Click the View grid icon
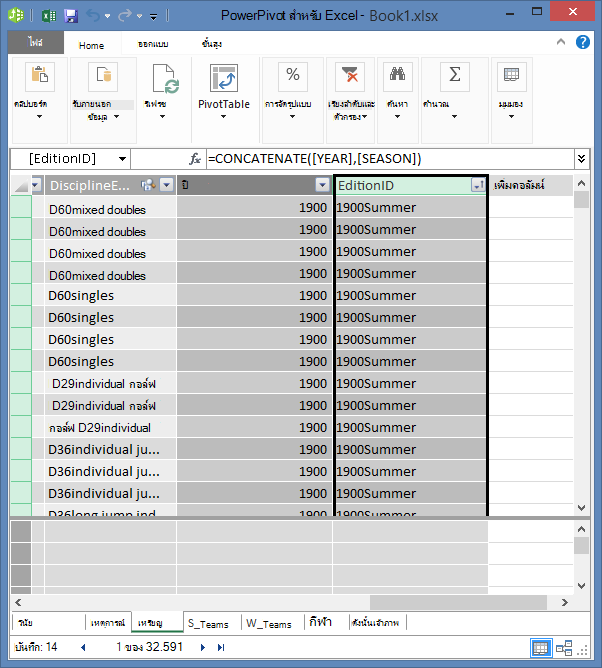Screen dimensions: 602x668 [512, 77]
